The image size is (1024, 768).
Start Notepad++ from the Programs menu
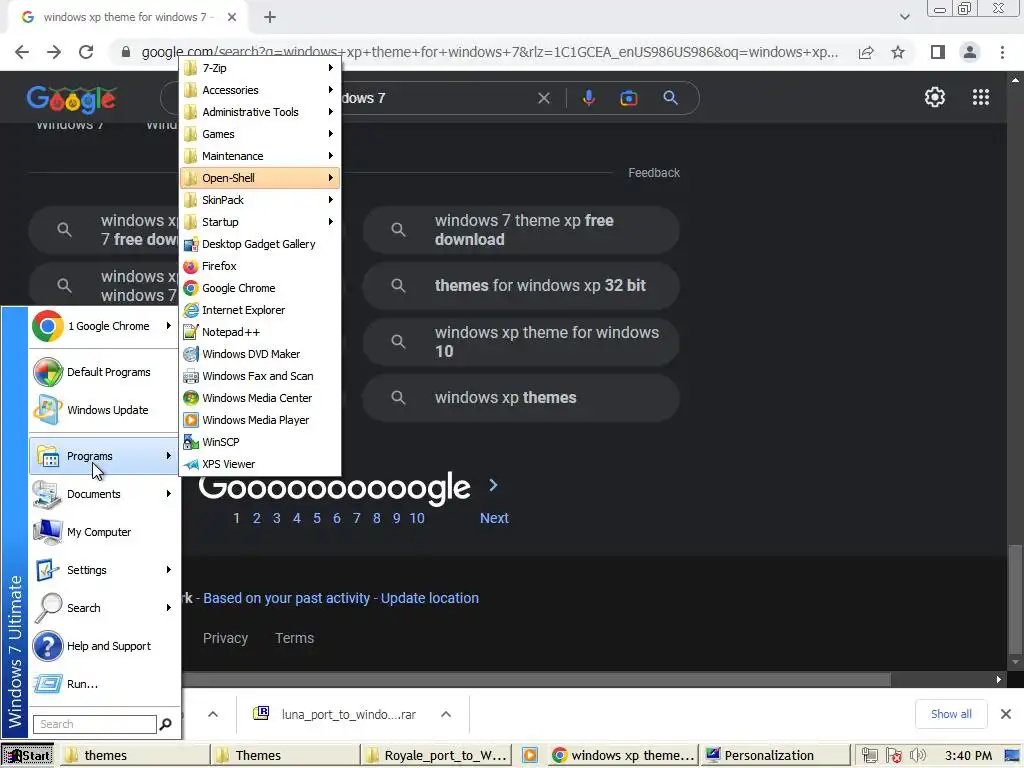coord(260,332)
